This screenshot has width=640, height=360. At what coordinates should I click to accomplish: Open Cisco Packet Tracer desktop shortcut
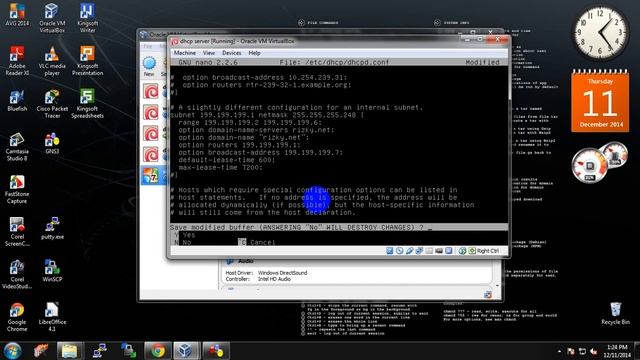point(52,104)
